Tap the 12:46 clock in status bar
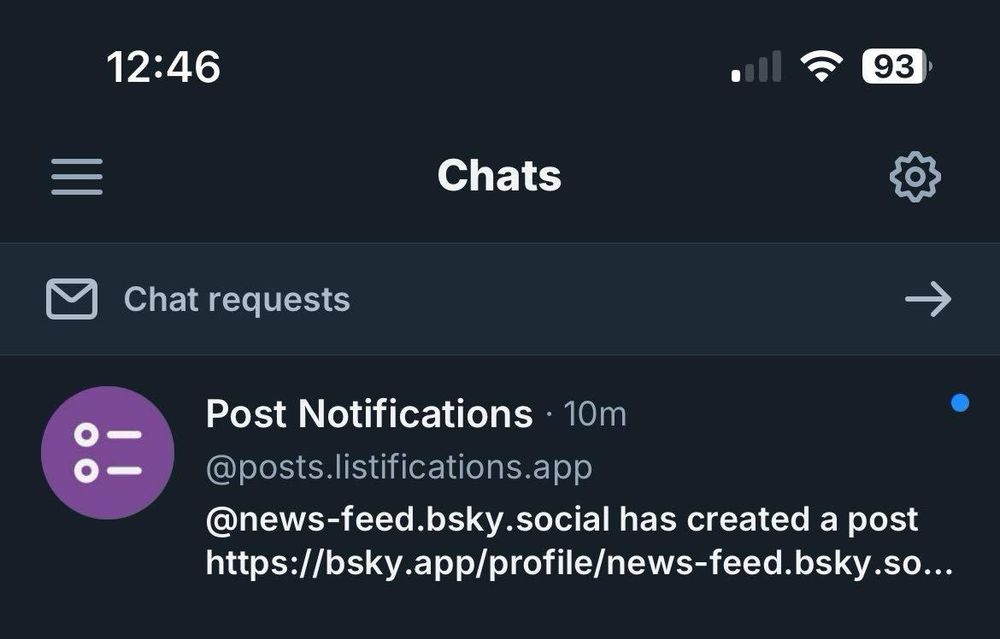This screenshot has width=1000, height=639. click(x=163, y=67)
